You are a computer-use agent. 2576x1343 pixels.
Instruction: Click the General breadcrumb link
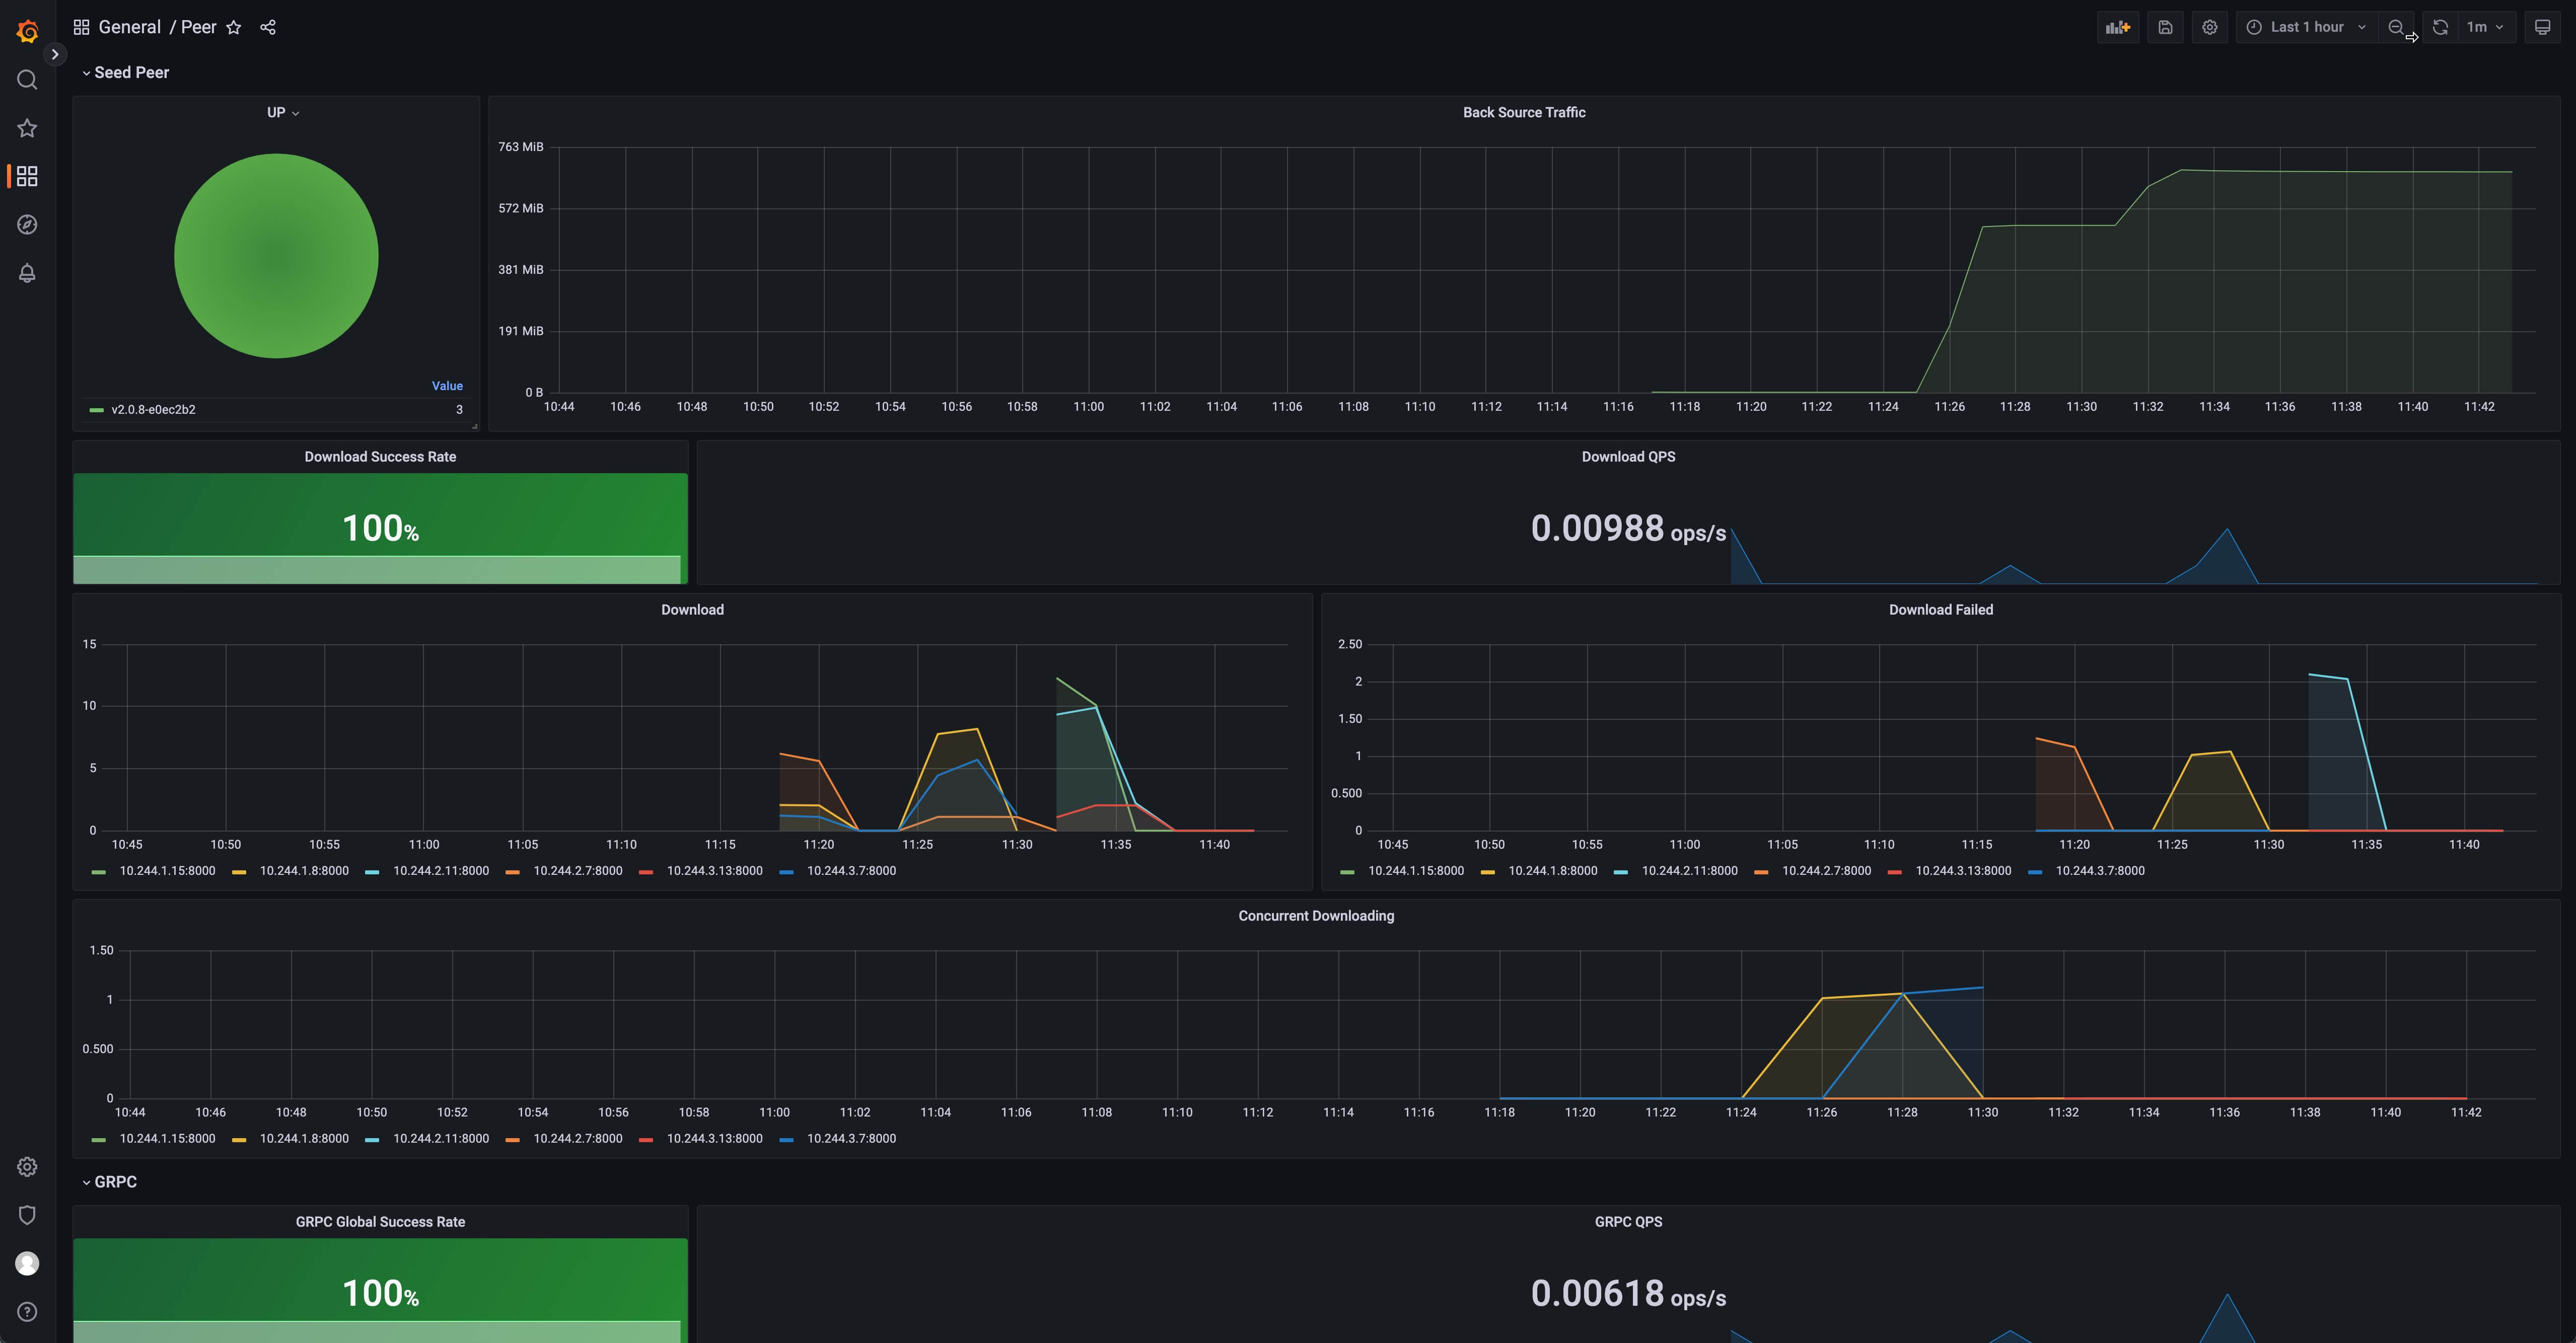(129, 27)
